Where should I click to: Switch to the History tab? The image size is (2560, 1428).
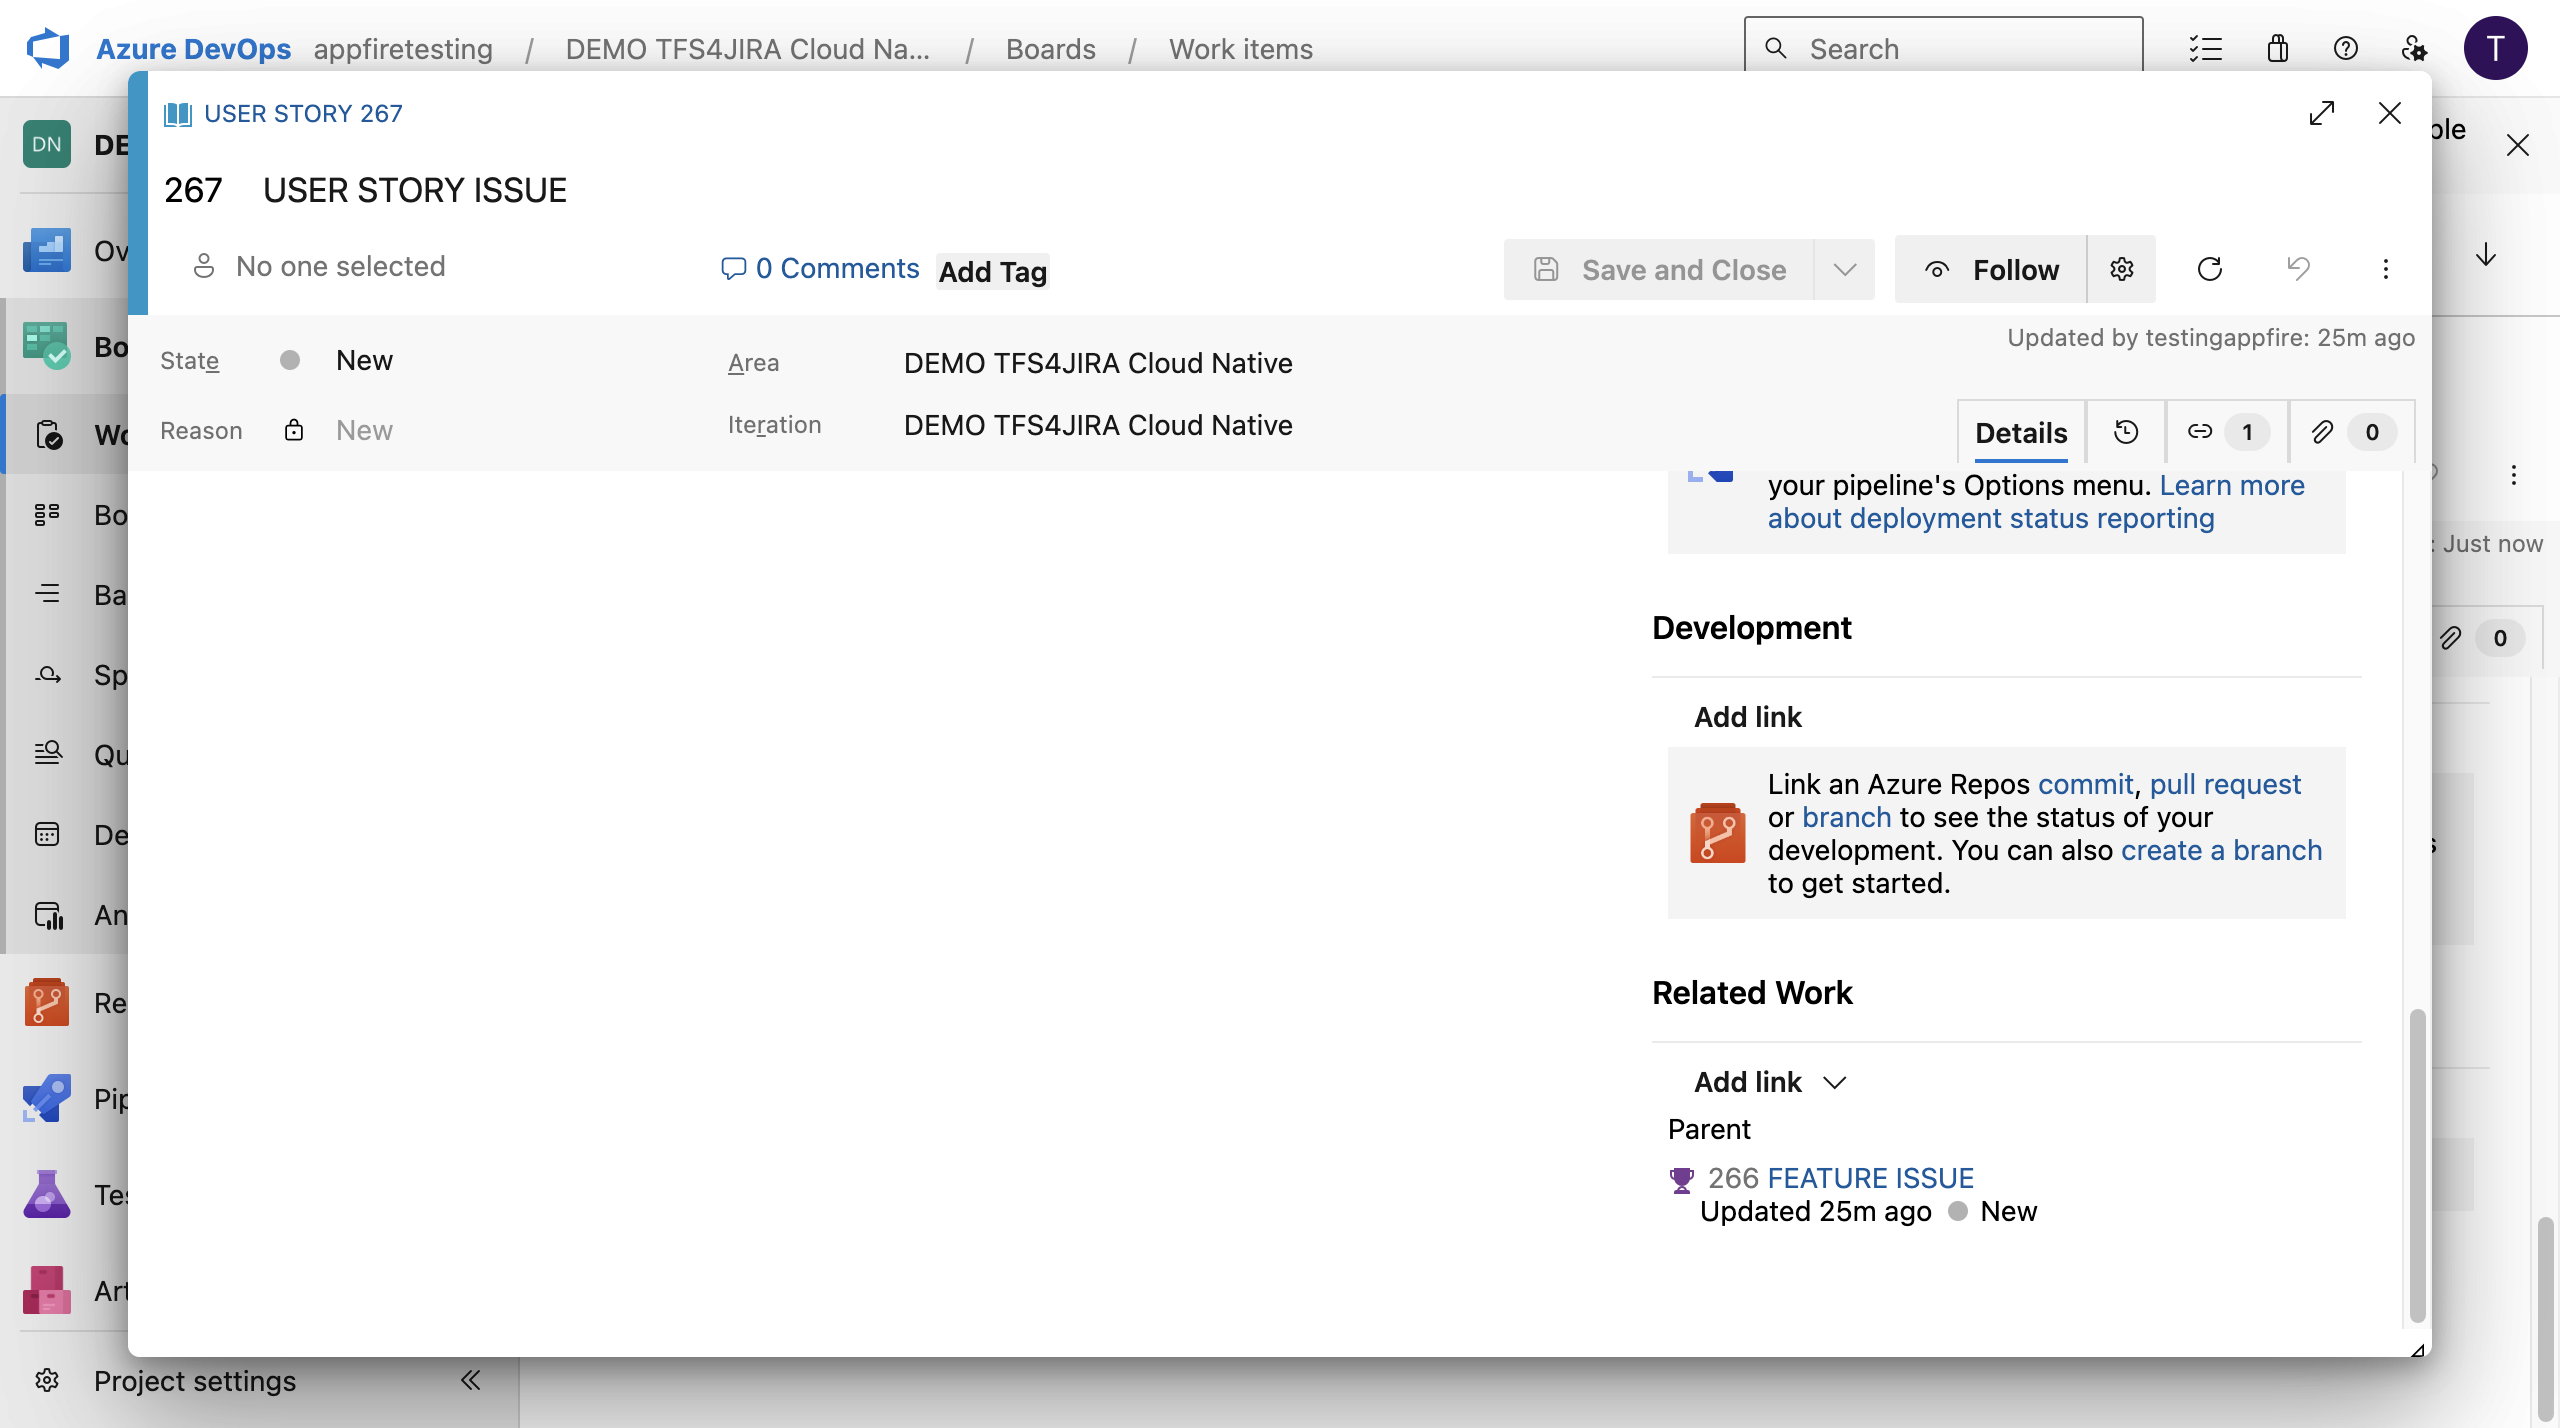coord(2126,431)
